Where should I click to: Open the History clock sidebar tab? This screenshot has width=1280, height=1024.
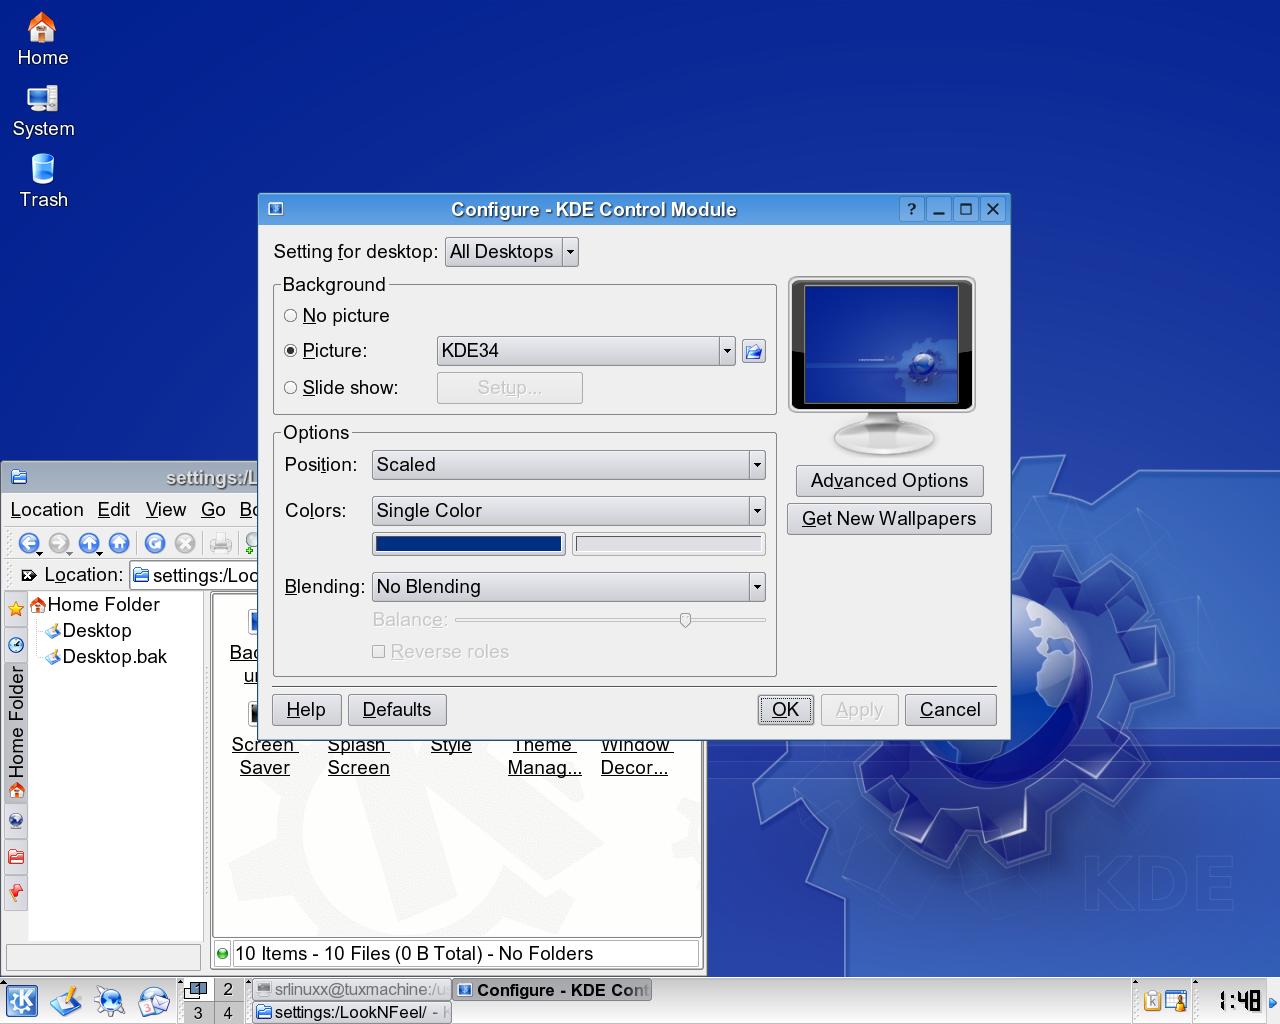[16, 645]
